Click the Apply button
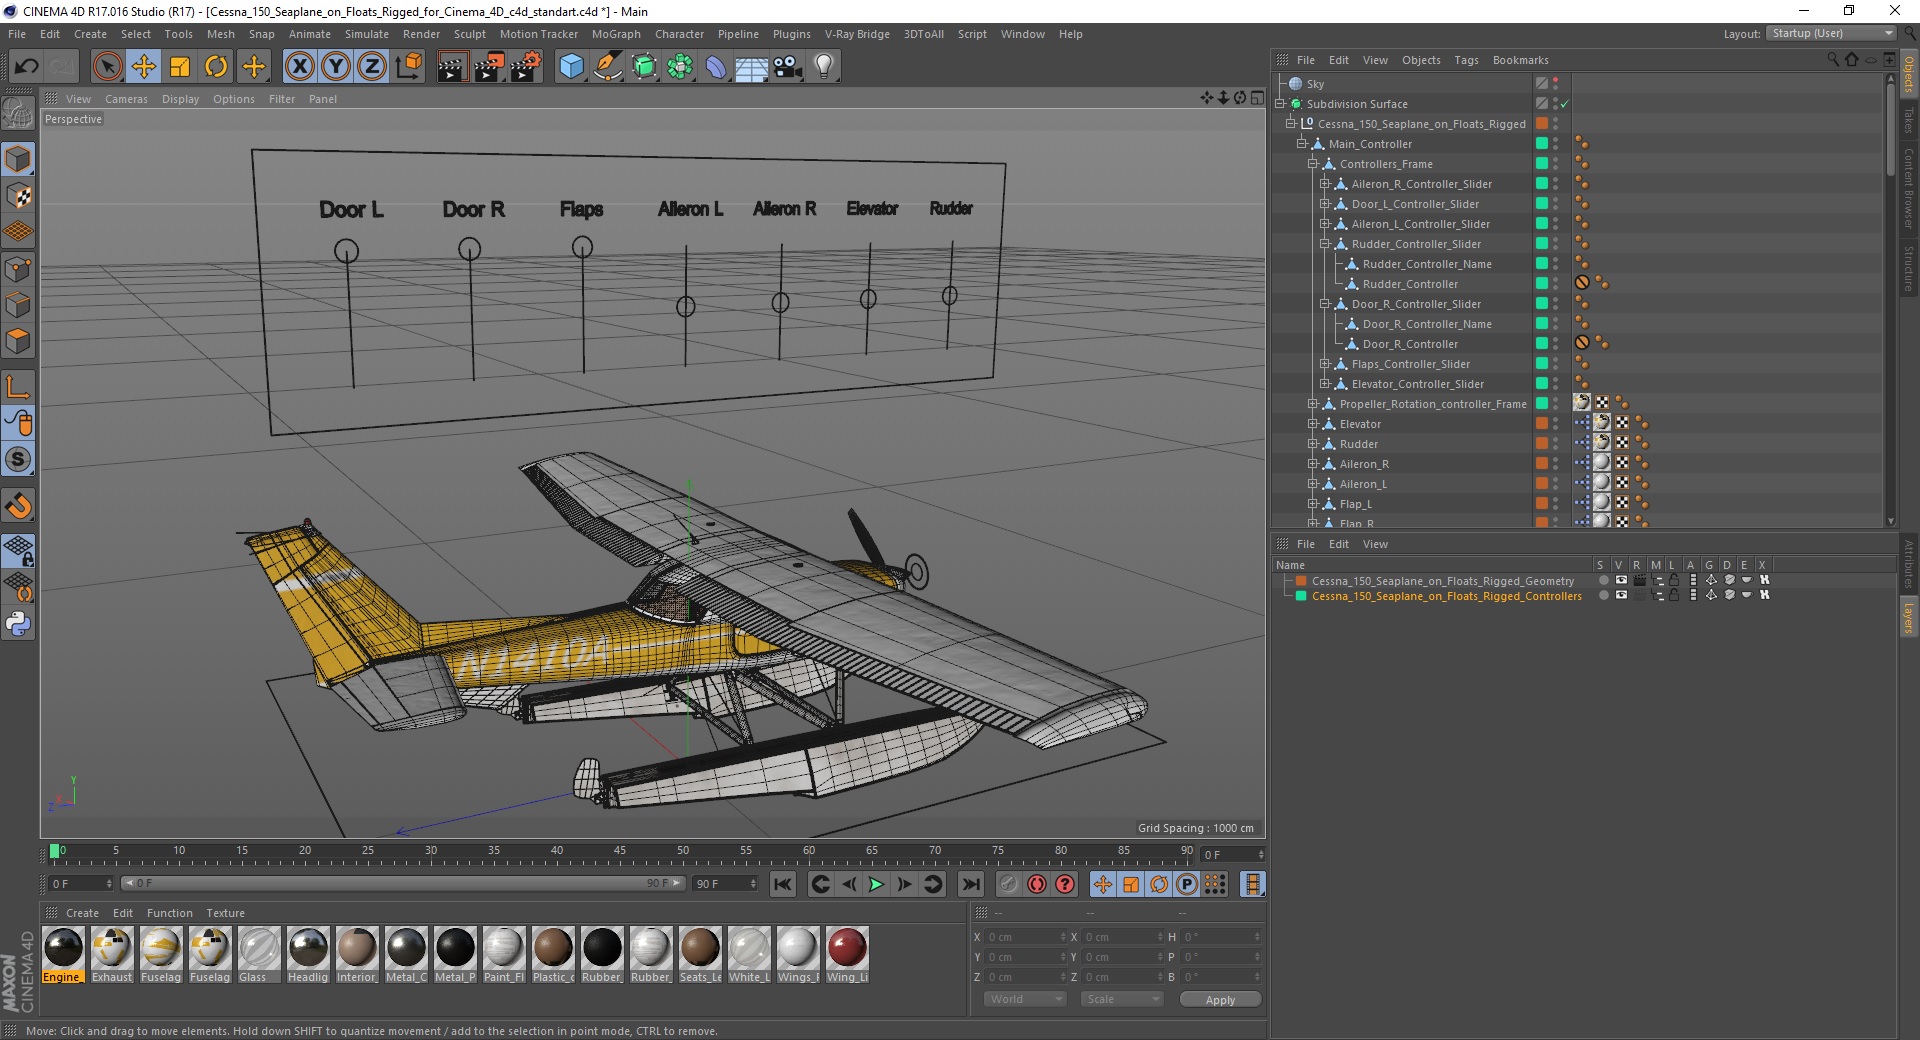Image resolution: width=1920 pixels, height=1040 pixels. coord(1220,1000)
